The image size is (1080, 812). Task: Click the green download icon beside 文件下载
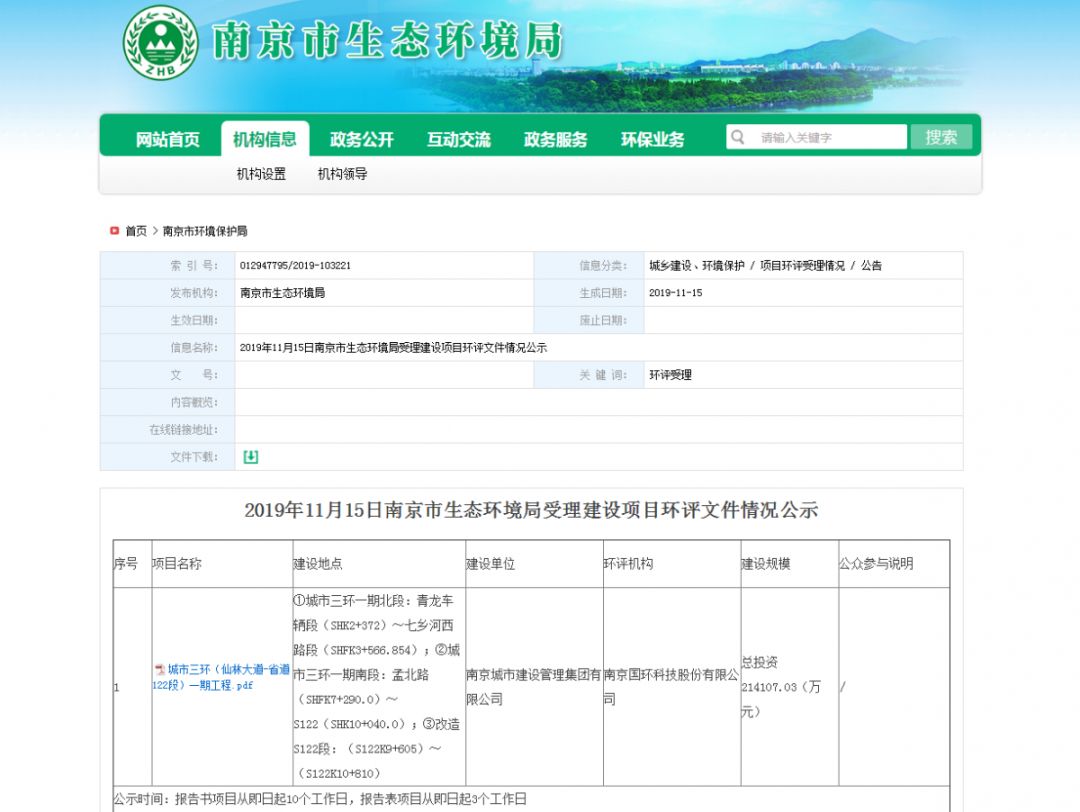[249, 456]
